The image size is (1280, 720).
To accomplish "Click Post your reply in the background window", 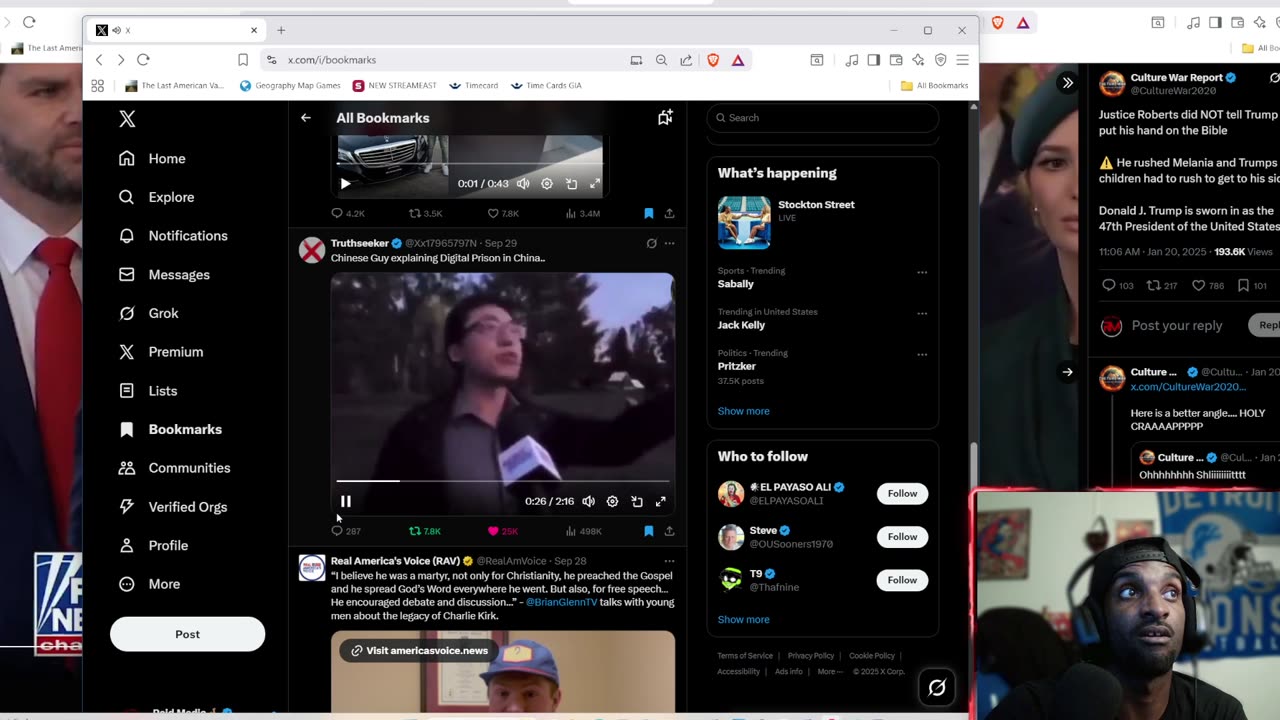I will click(1177, 326).
